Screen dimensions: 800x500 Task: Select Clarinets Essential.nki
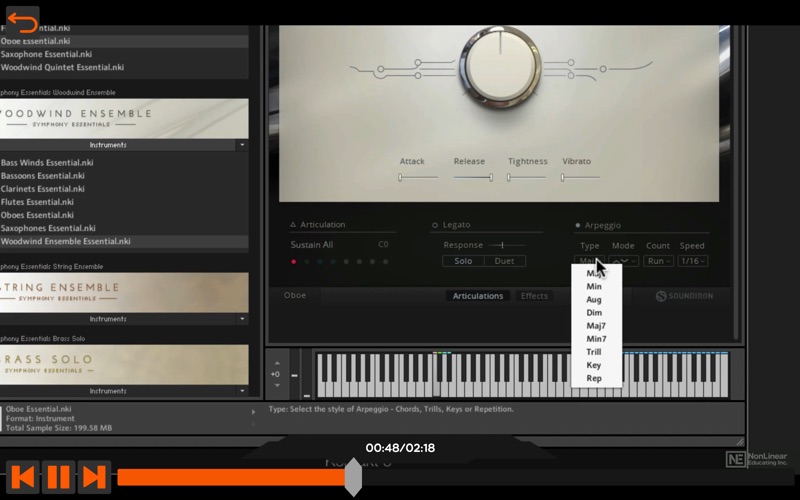coord(124,189)
